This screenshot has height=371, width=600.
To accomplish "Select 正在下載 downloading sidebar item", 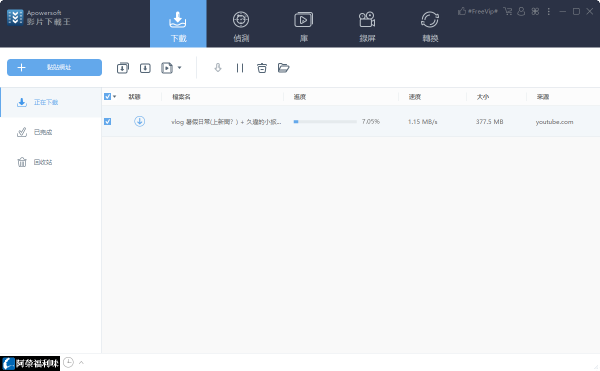I will pyautogui.click(x=51, y=102).
